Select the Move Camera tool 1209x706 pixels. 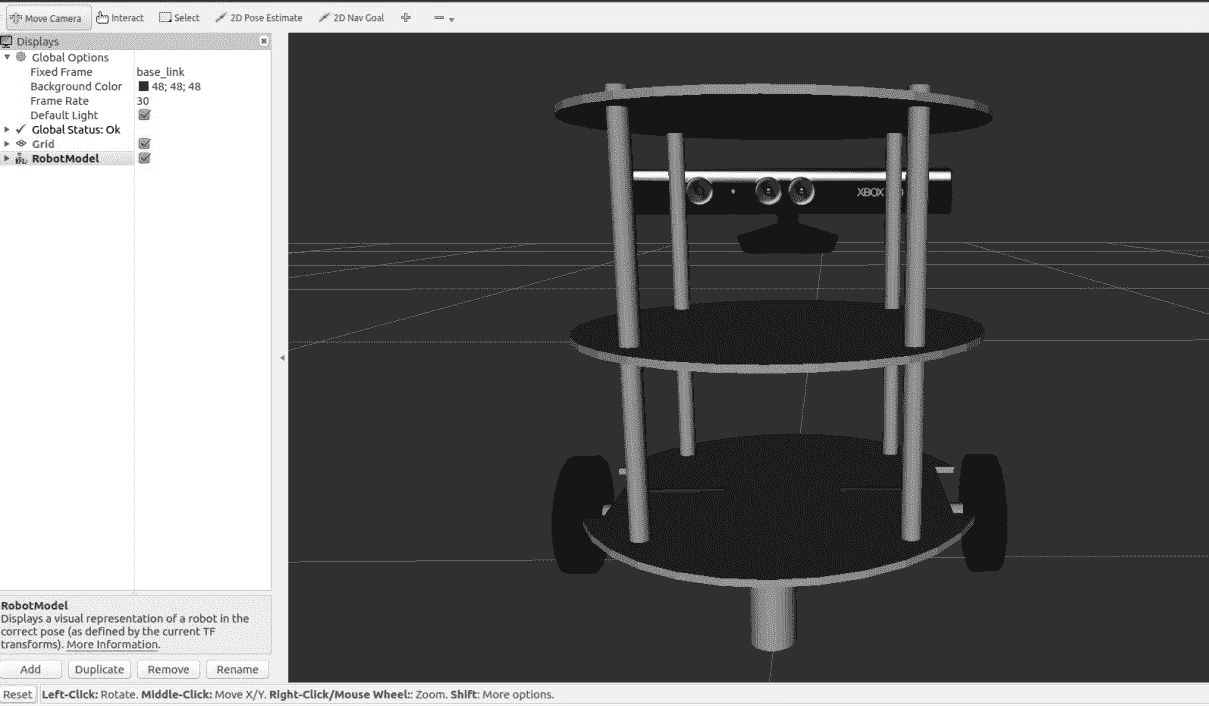pyautogui.click(x=46, y=18)
